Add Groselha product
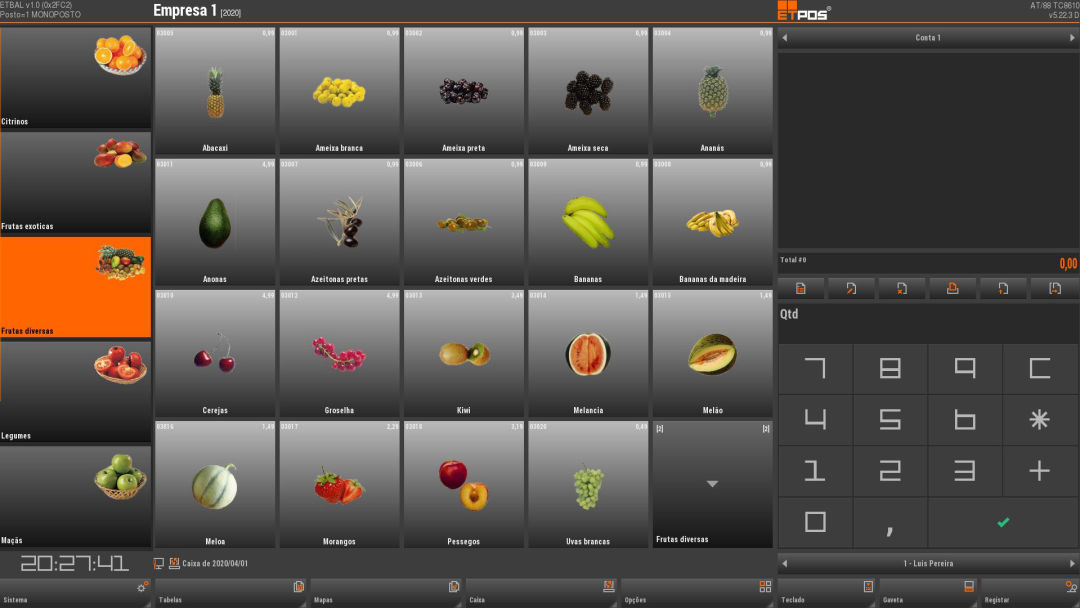The height and width of the screenshot is (608, 1080). (340, 353)
